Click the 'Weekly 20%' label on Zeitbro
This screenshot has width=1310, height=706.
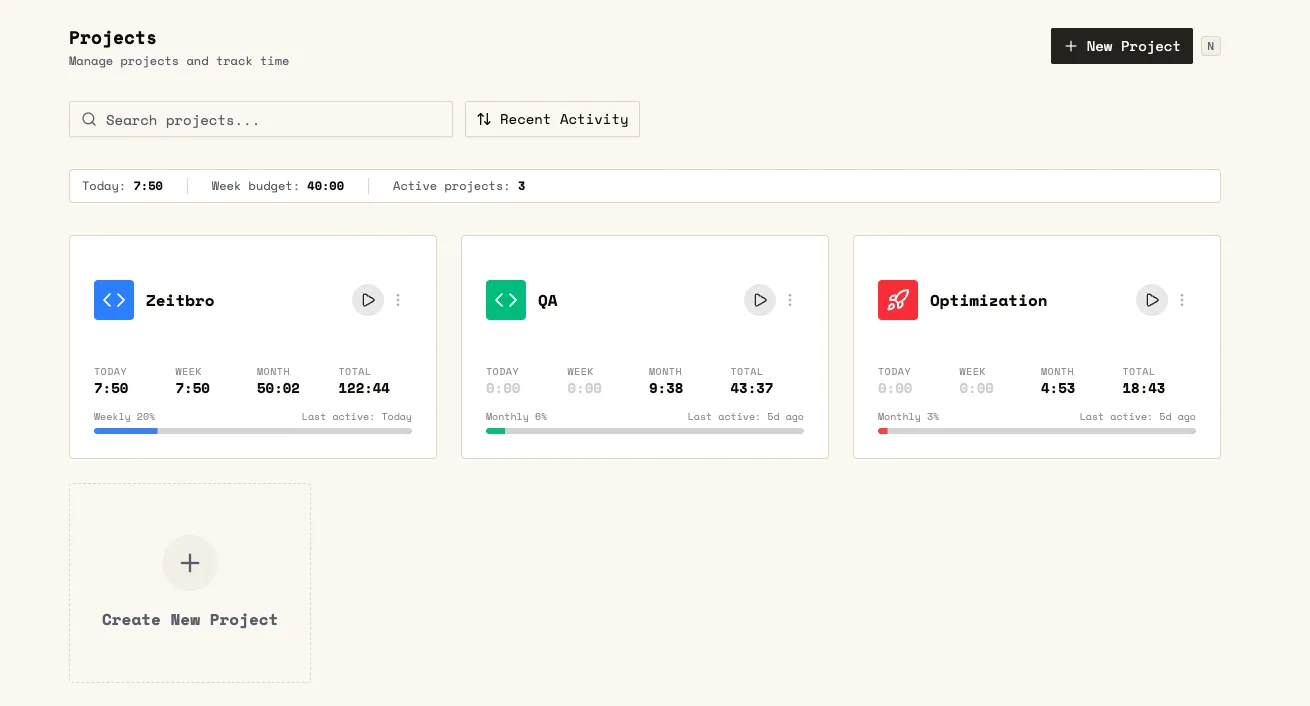click(x=125, y=417)
